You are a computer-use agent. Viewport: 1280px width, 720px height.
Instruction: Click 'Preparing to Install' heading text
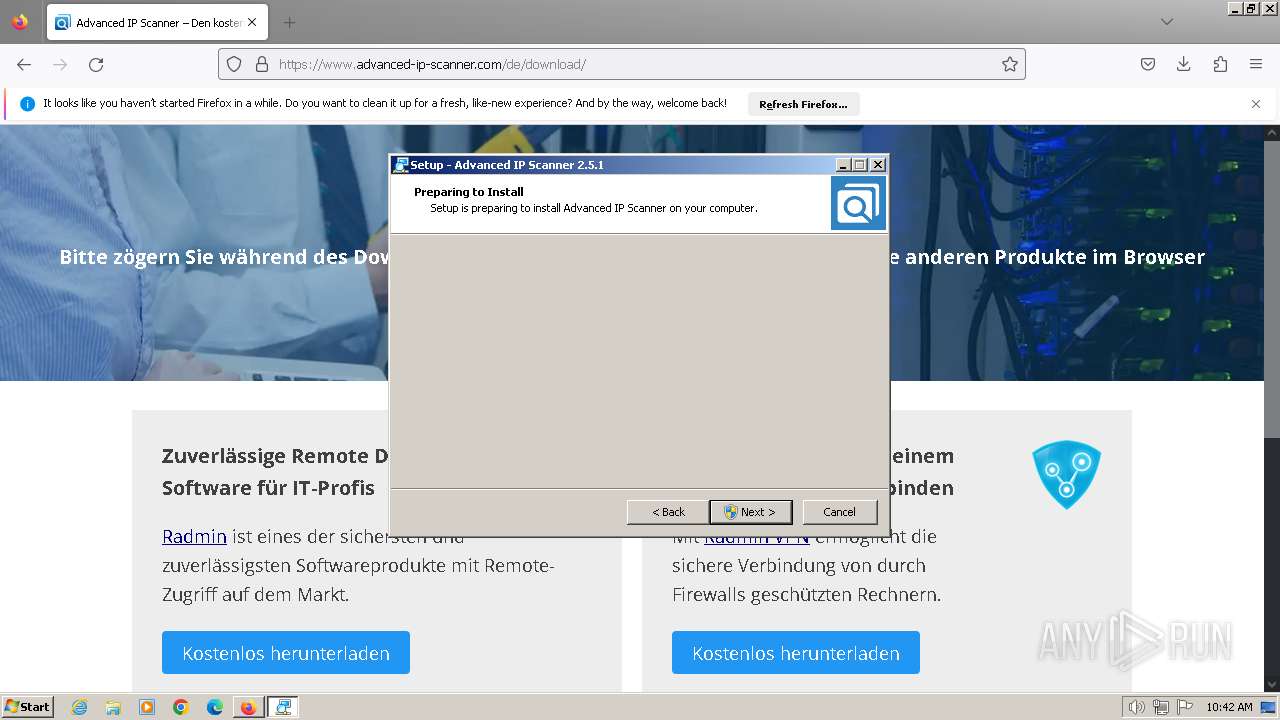pos(469,192)
